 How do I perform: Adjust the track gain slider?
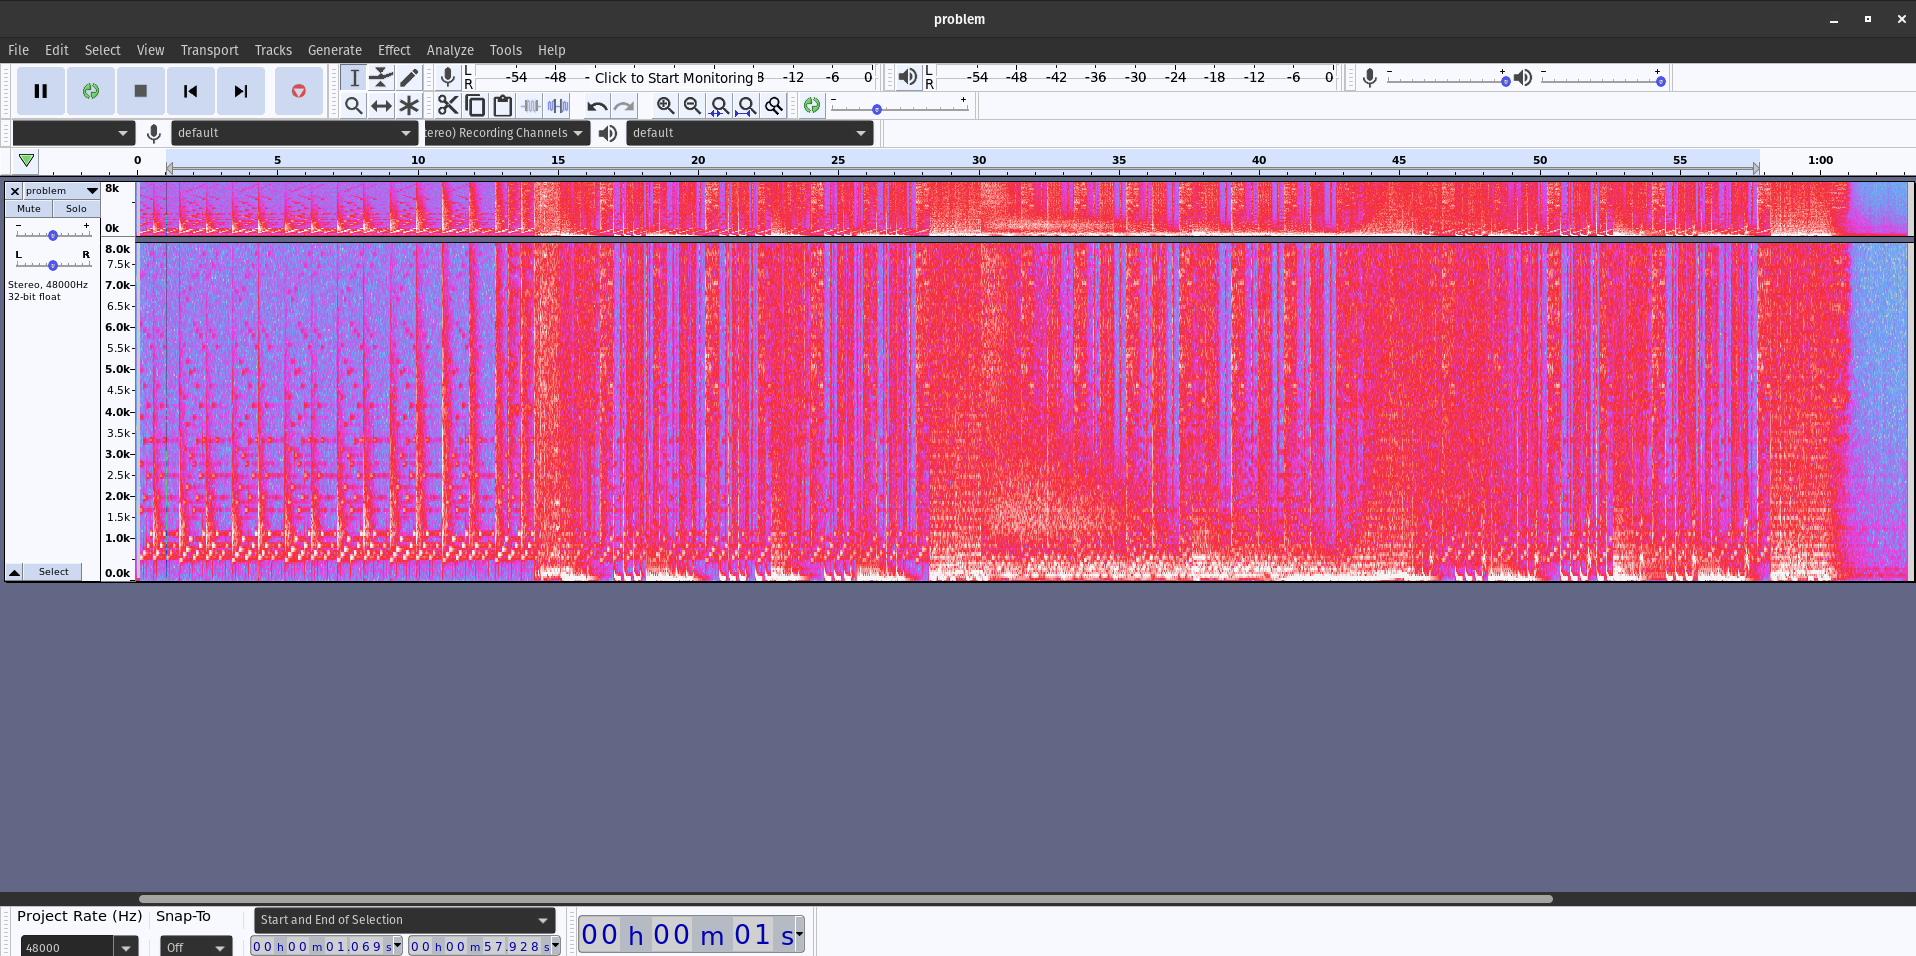click(53, 234)
